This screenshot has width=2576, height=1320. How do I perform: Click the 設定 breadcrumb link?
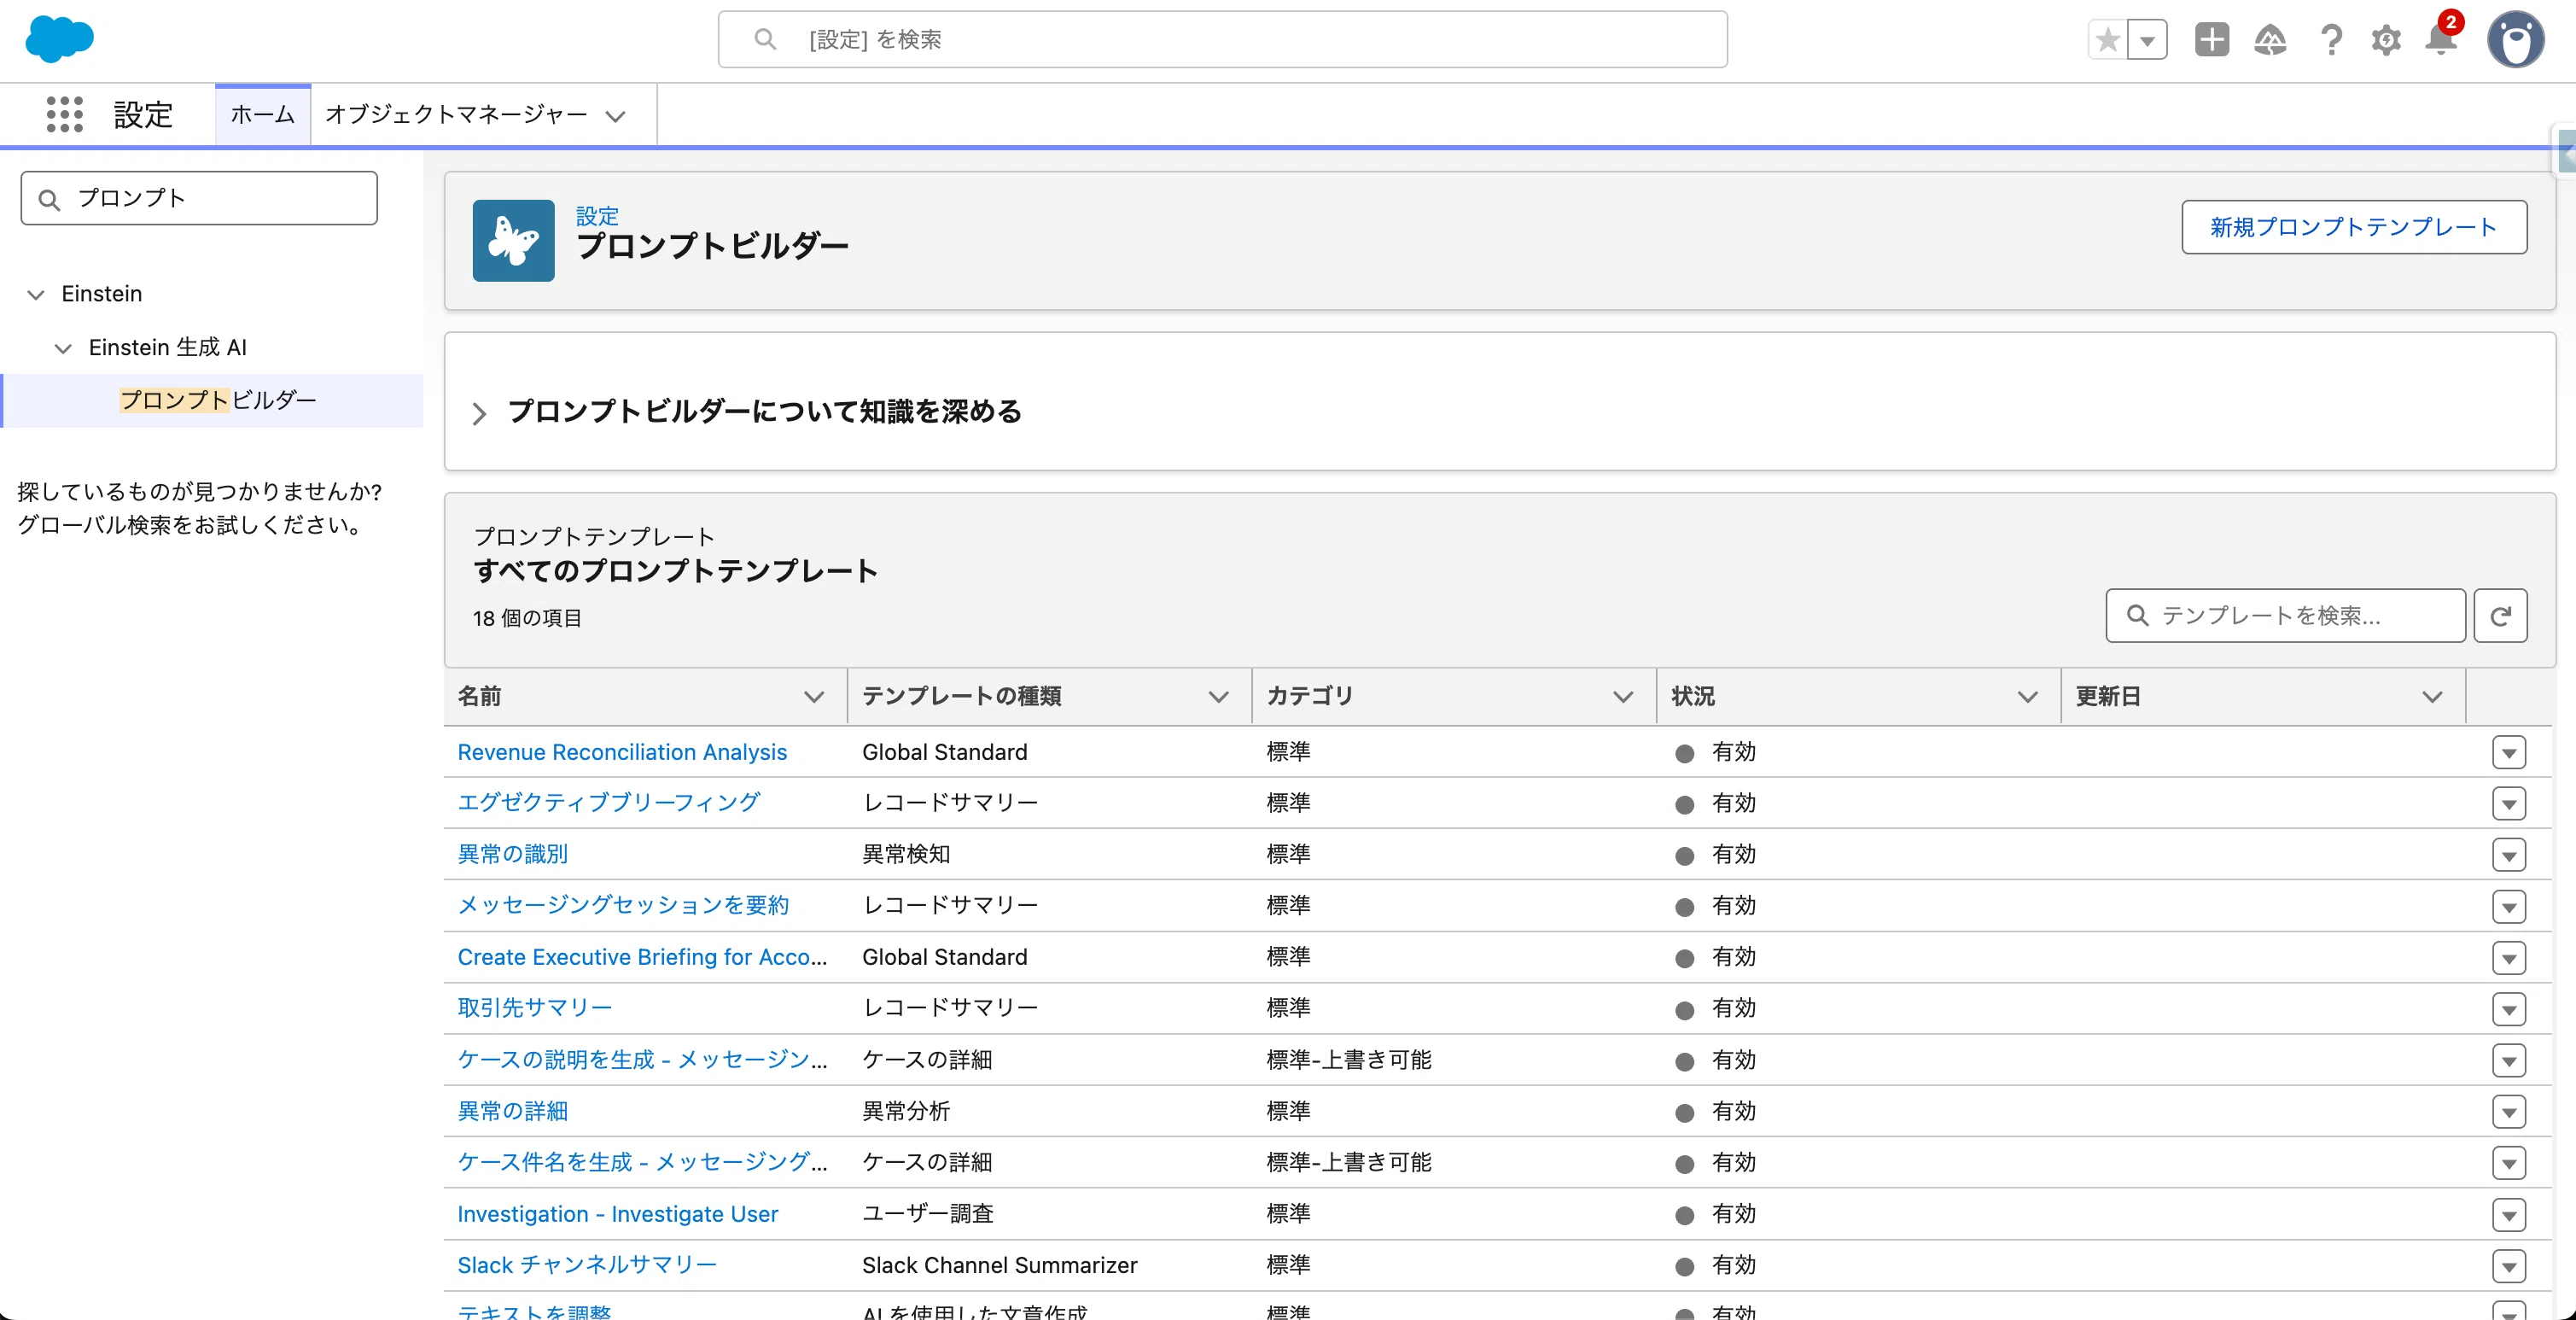[x=597, y=216]
